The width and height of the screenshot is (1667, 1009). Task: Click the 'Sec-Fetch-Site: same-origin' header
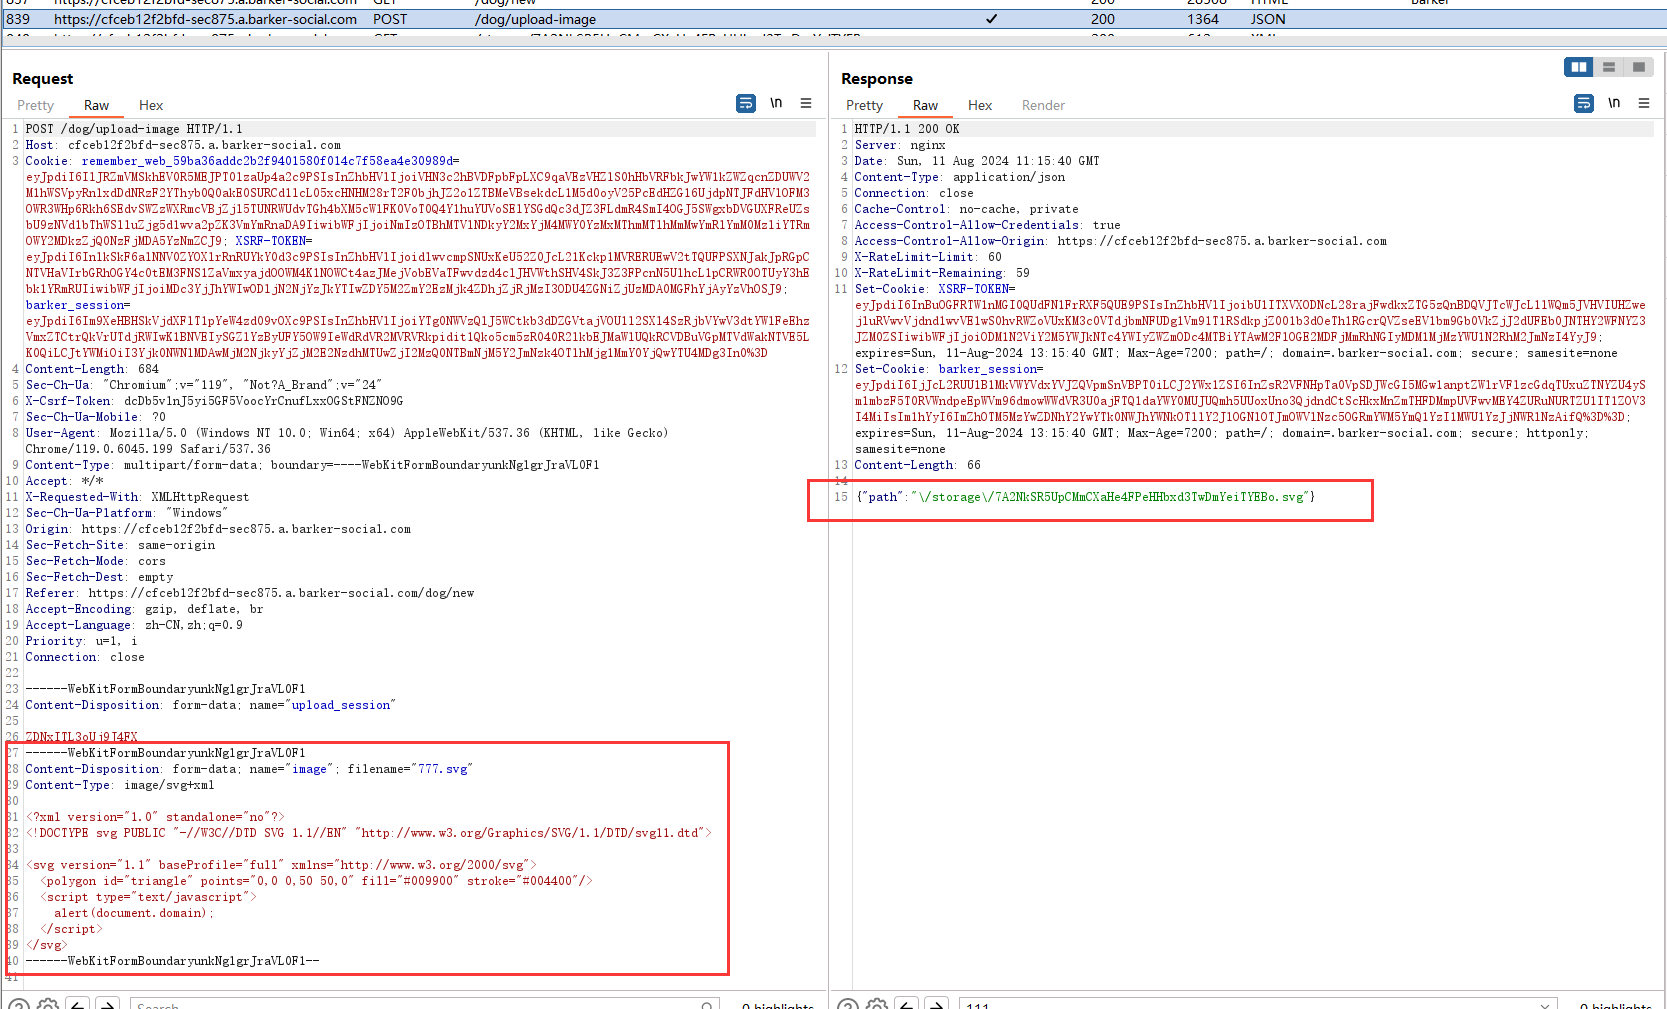point(120,545)
